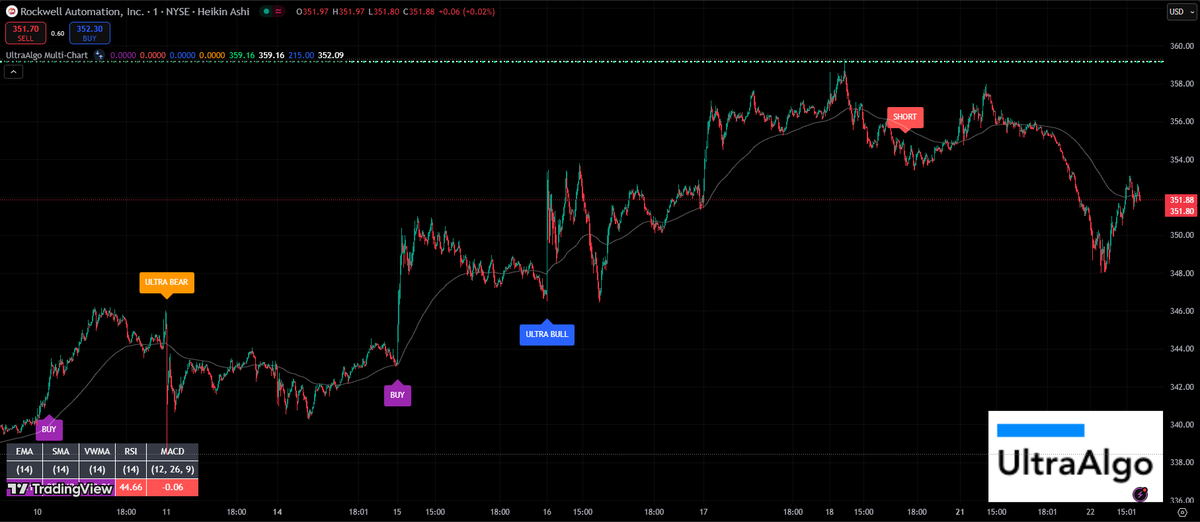Image resolution: width=1200 pixels, height=522 pixels.
Task: Click the indicator icon next to UltraAlgo Multi-Chart
Action: (99, 54)
